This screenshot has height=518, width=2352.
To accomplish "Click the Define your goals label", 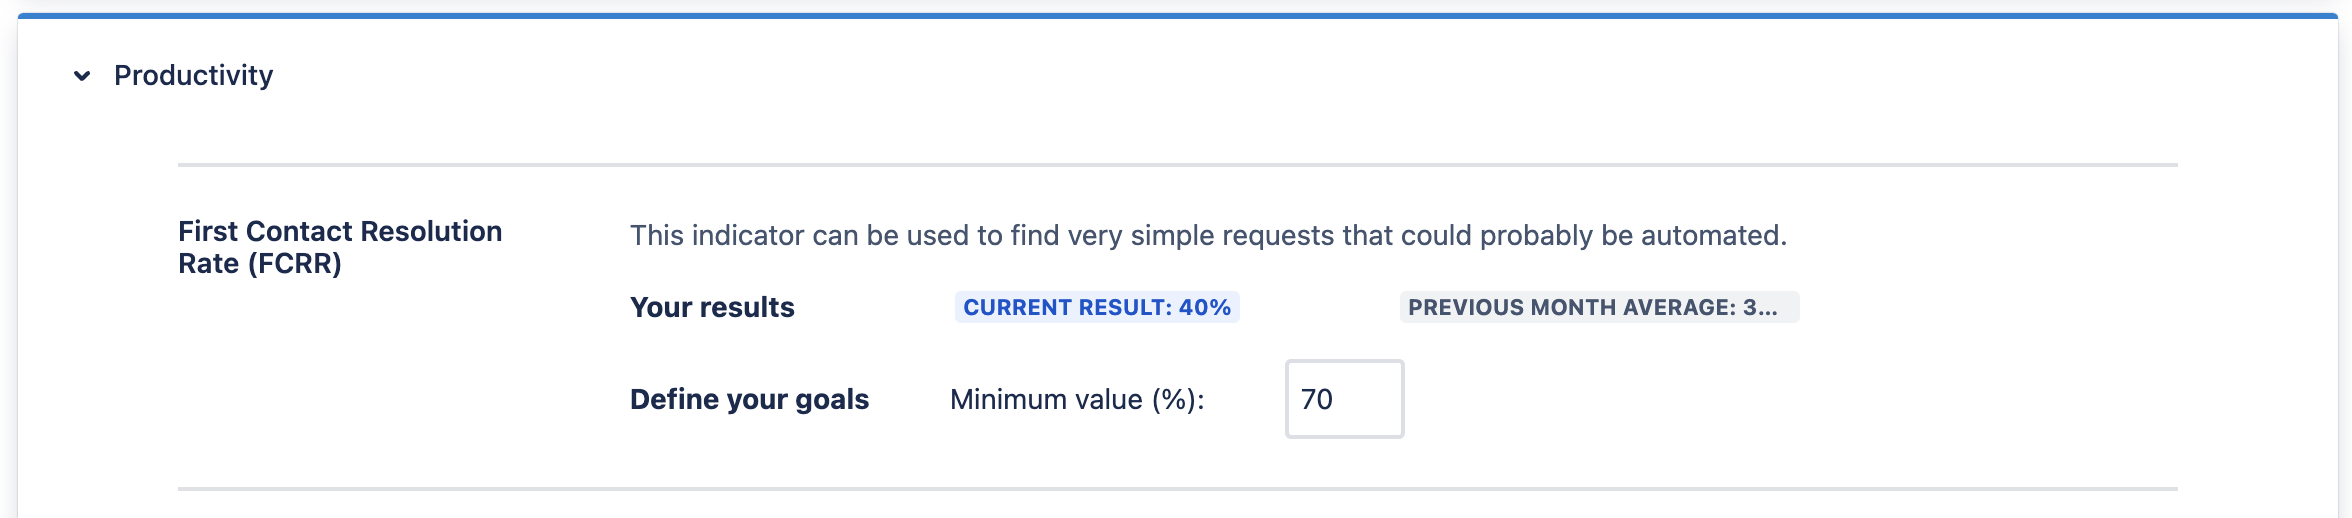I will tap(749, 400).
